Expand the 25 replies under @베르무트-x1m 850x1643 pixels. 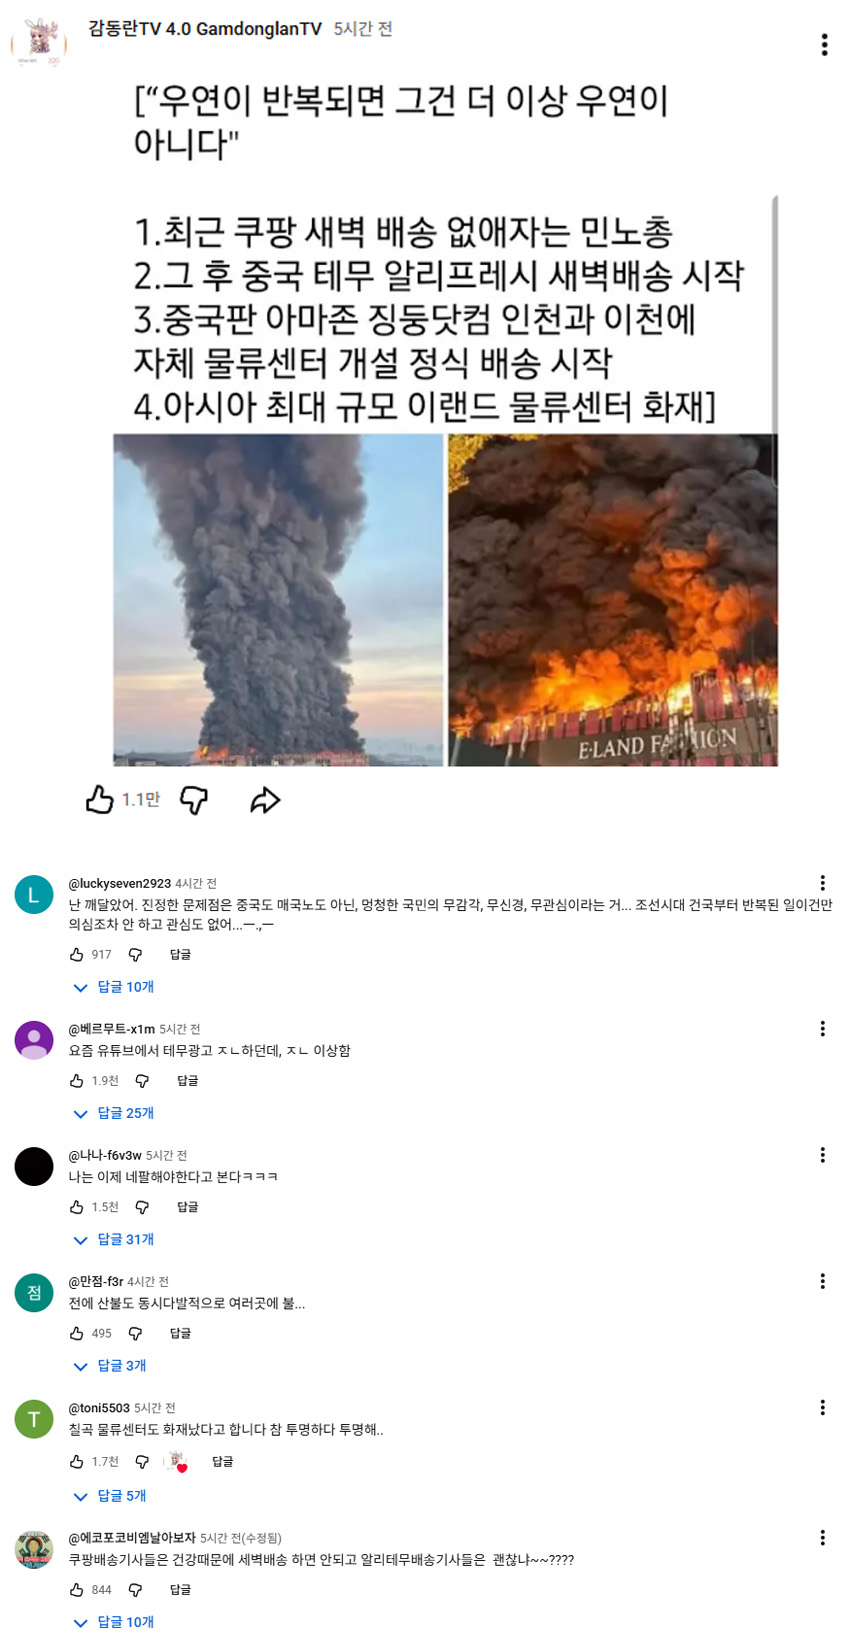coord(114,1113)
